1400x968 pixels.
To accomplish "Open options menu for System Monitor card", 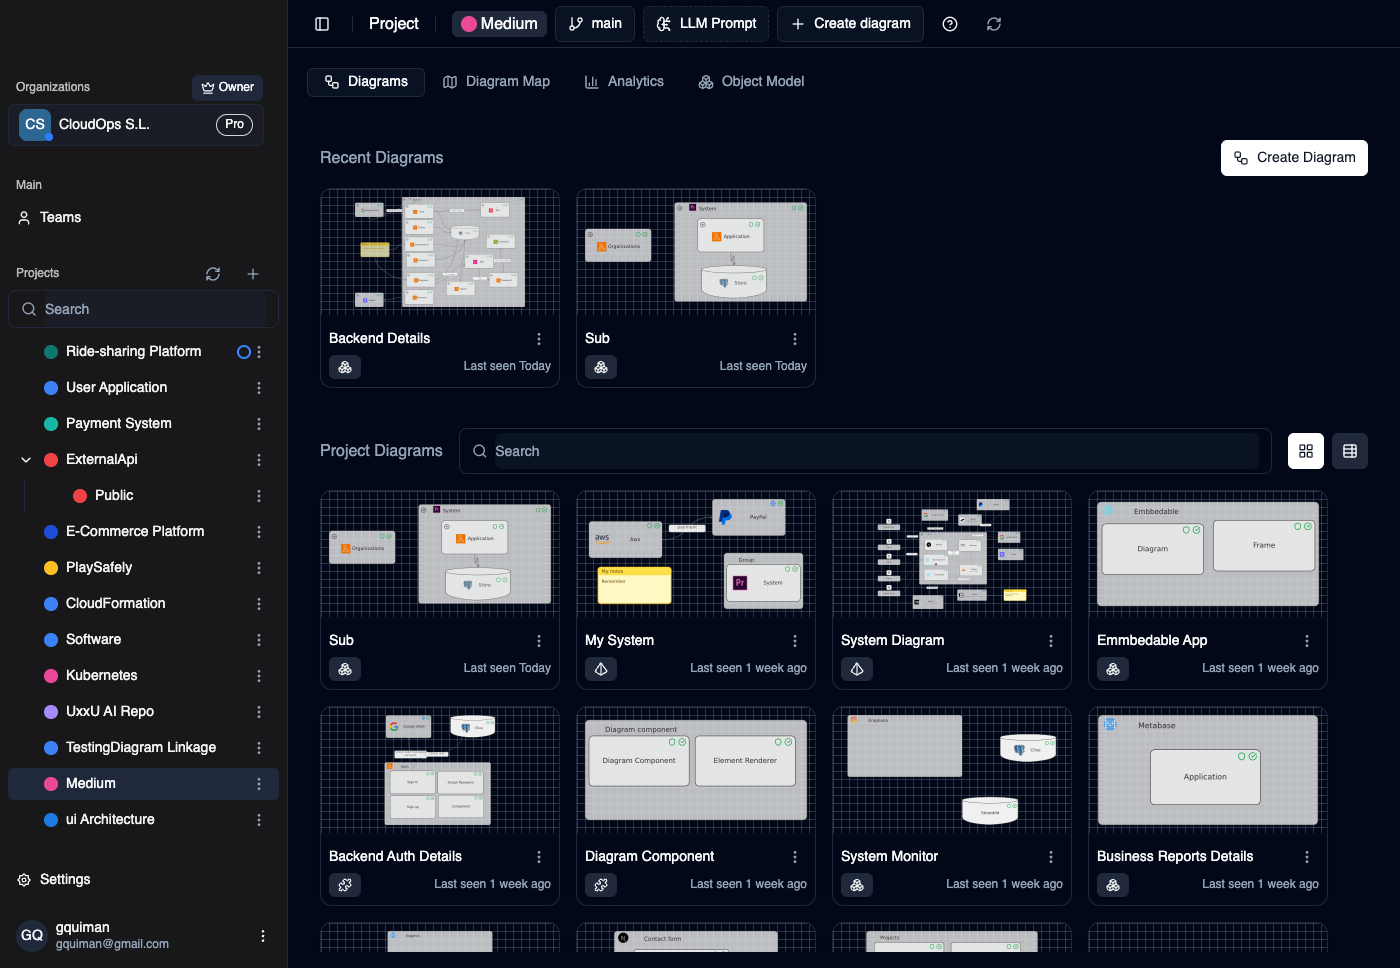I will point(1051,857).
